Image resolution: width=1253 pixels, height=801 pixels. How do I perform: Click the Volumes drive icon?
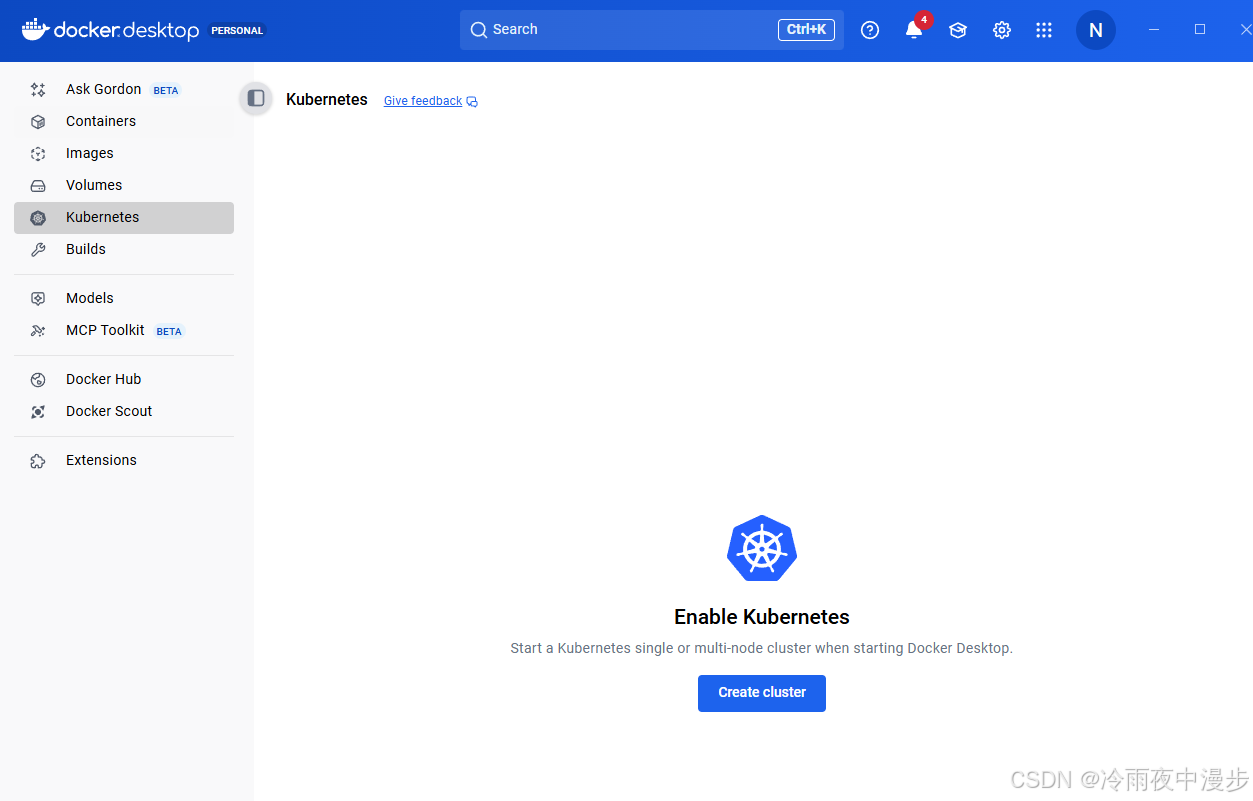[38, 186]
